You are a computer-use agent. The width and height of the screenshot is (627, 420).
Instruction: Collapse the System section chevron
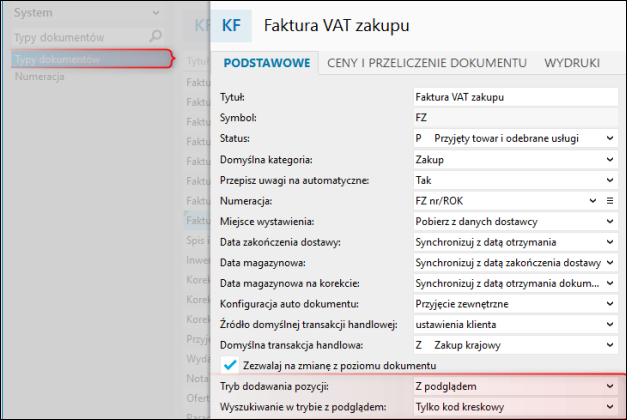point(156,13)
